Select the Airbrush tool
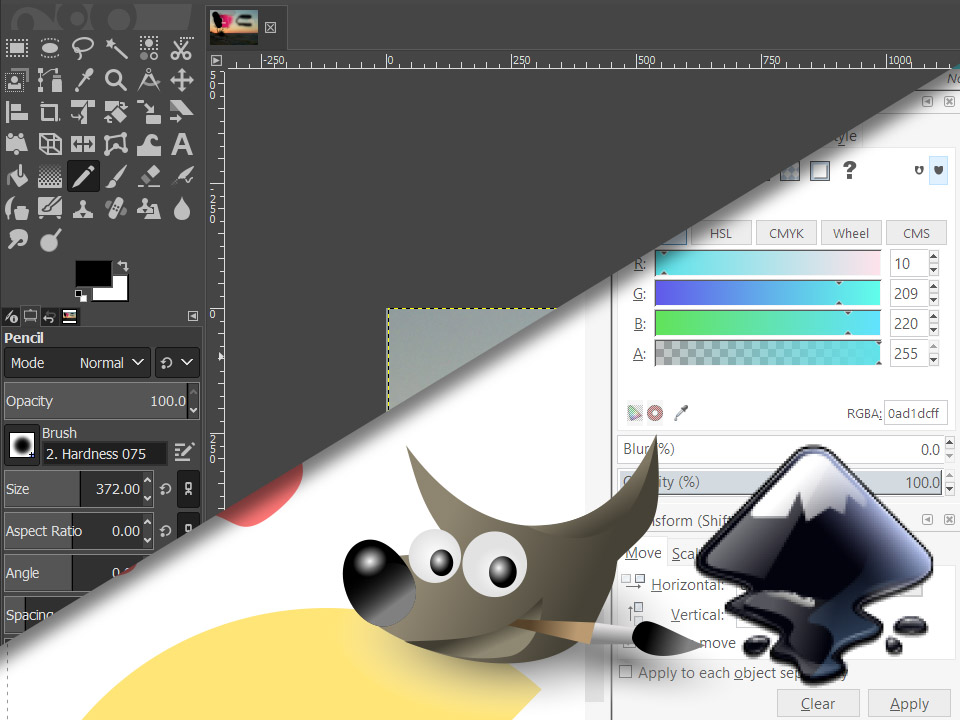960x720 pixels. (x=182, y=177)
